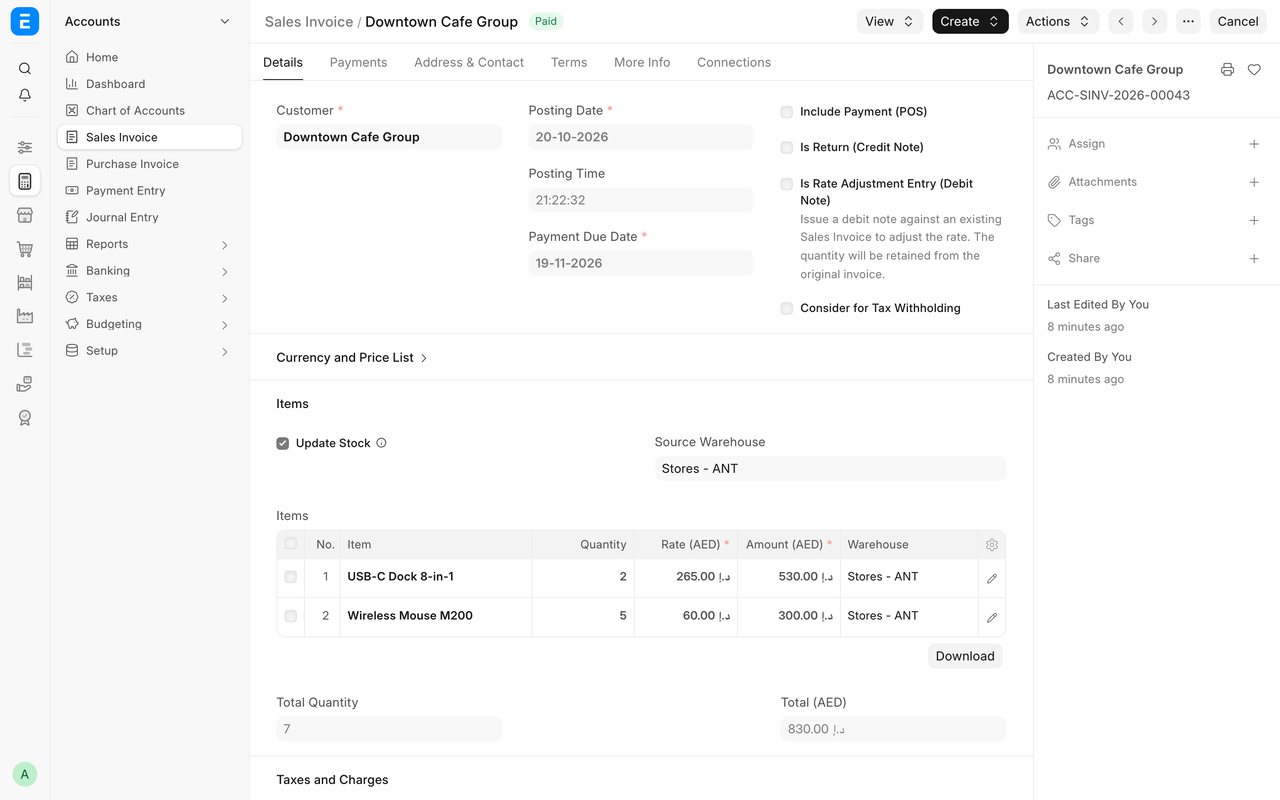
Task: Open the quality badge icon in rail
Action: click(x=25, y=418)
